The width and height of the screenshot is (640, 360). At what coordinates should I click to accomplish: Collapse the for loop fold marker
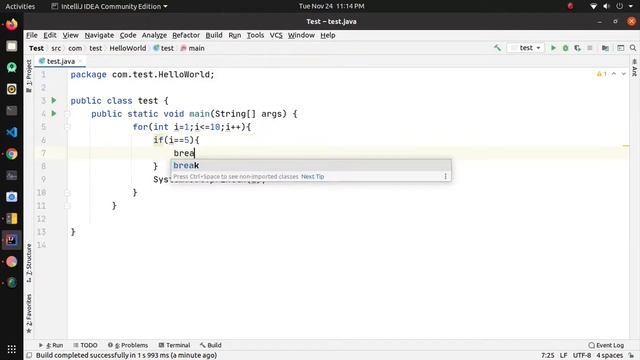coord(67,127)
